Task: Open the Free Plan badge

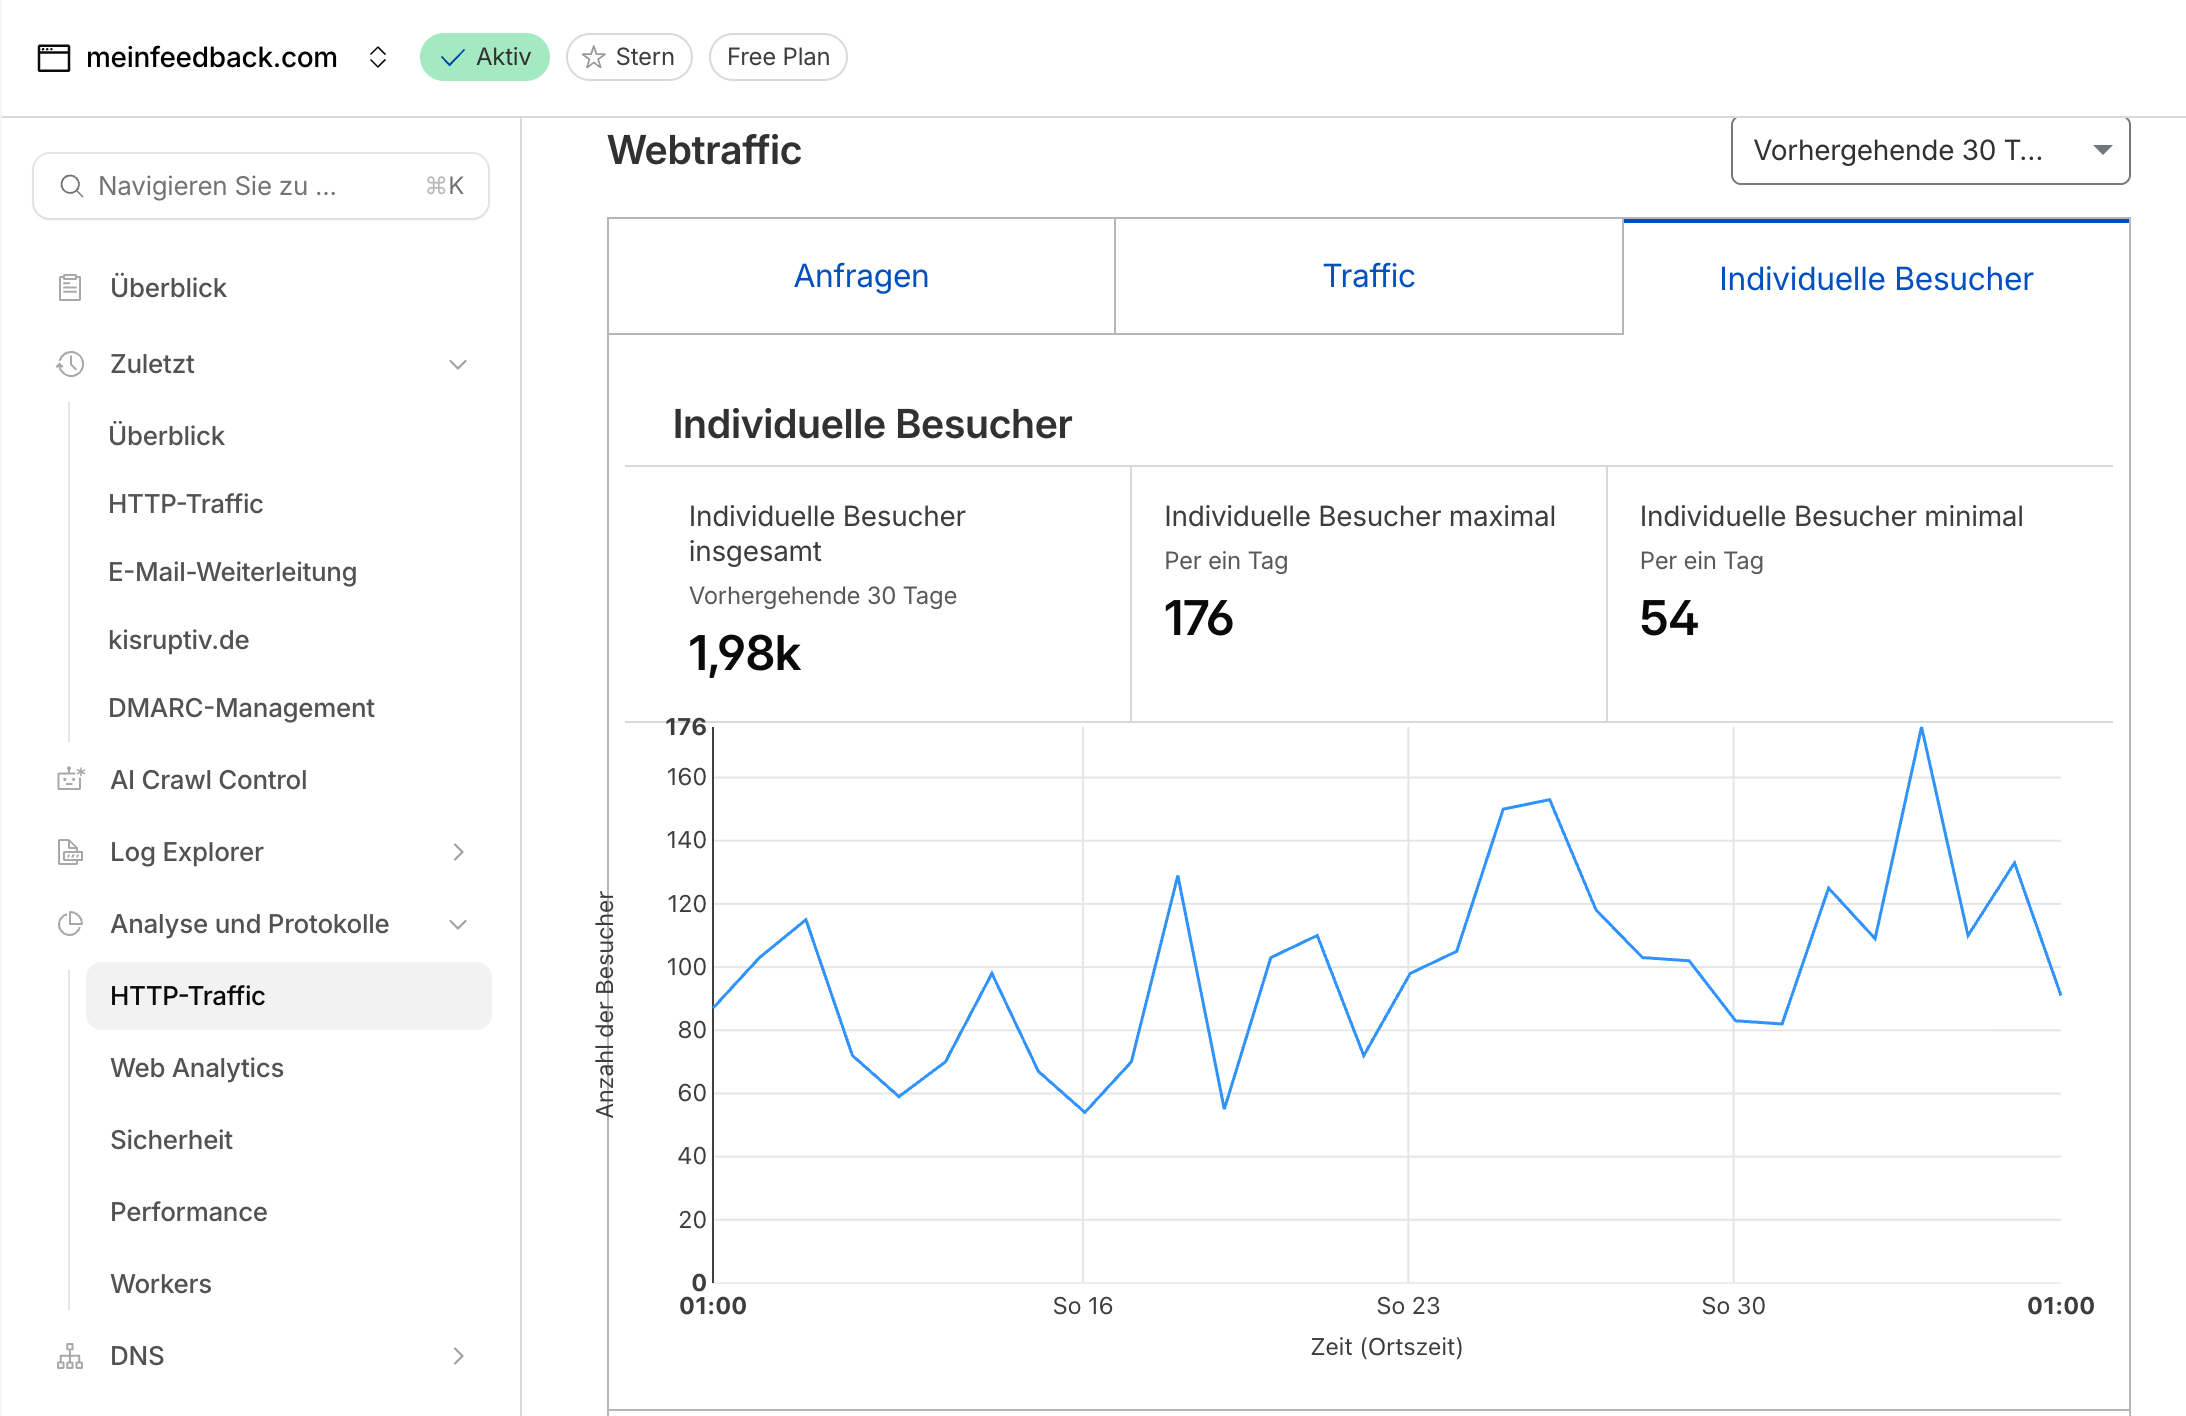Action: coord(778,57)
